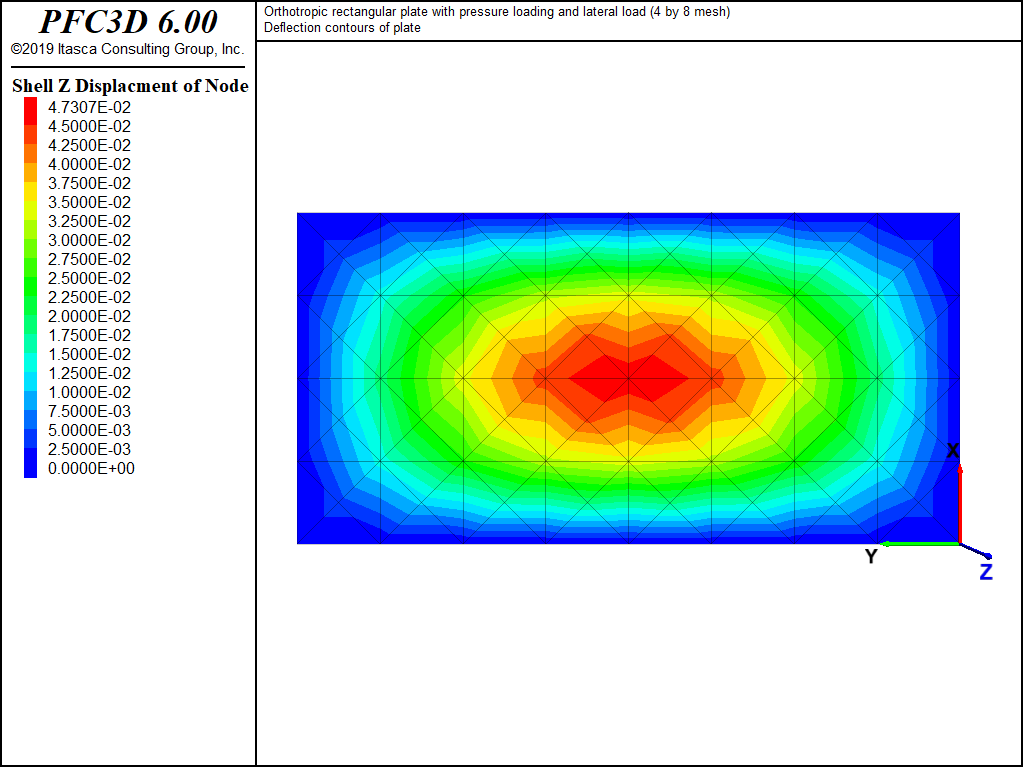The height and width of the screenshot is (768, 1024).
Task: Click the blue bottom-left corner of the plate
Action: click(x=311, y=530)
